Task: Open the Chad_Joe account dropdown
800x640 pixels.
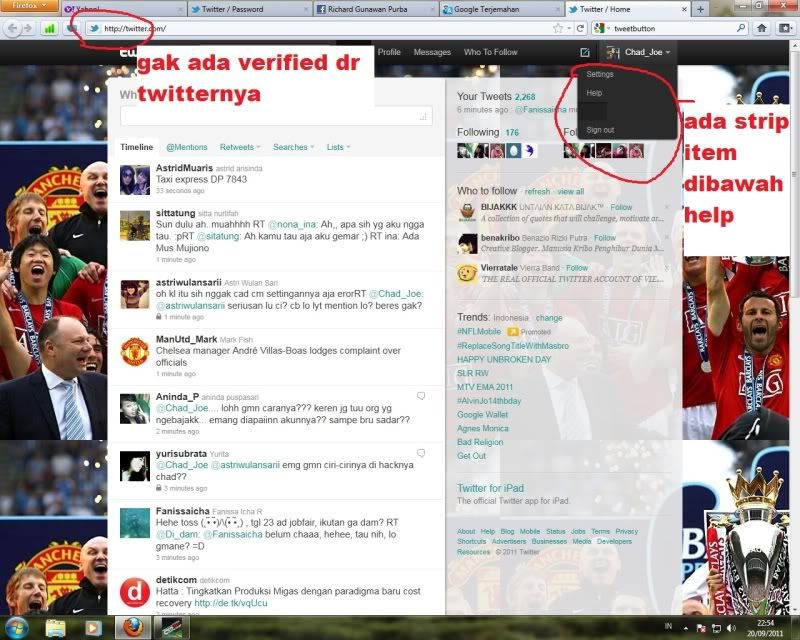Action: point(638,52)
